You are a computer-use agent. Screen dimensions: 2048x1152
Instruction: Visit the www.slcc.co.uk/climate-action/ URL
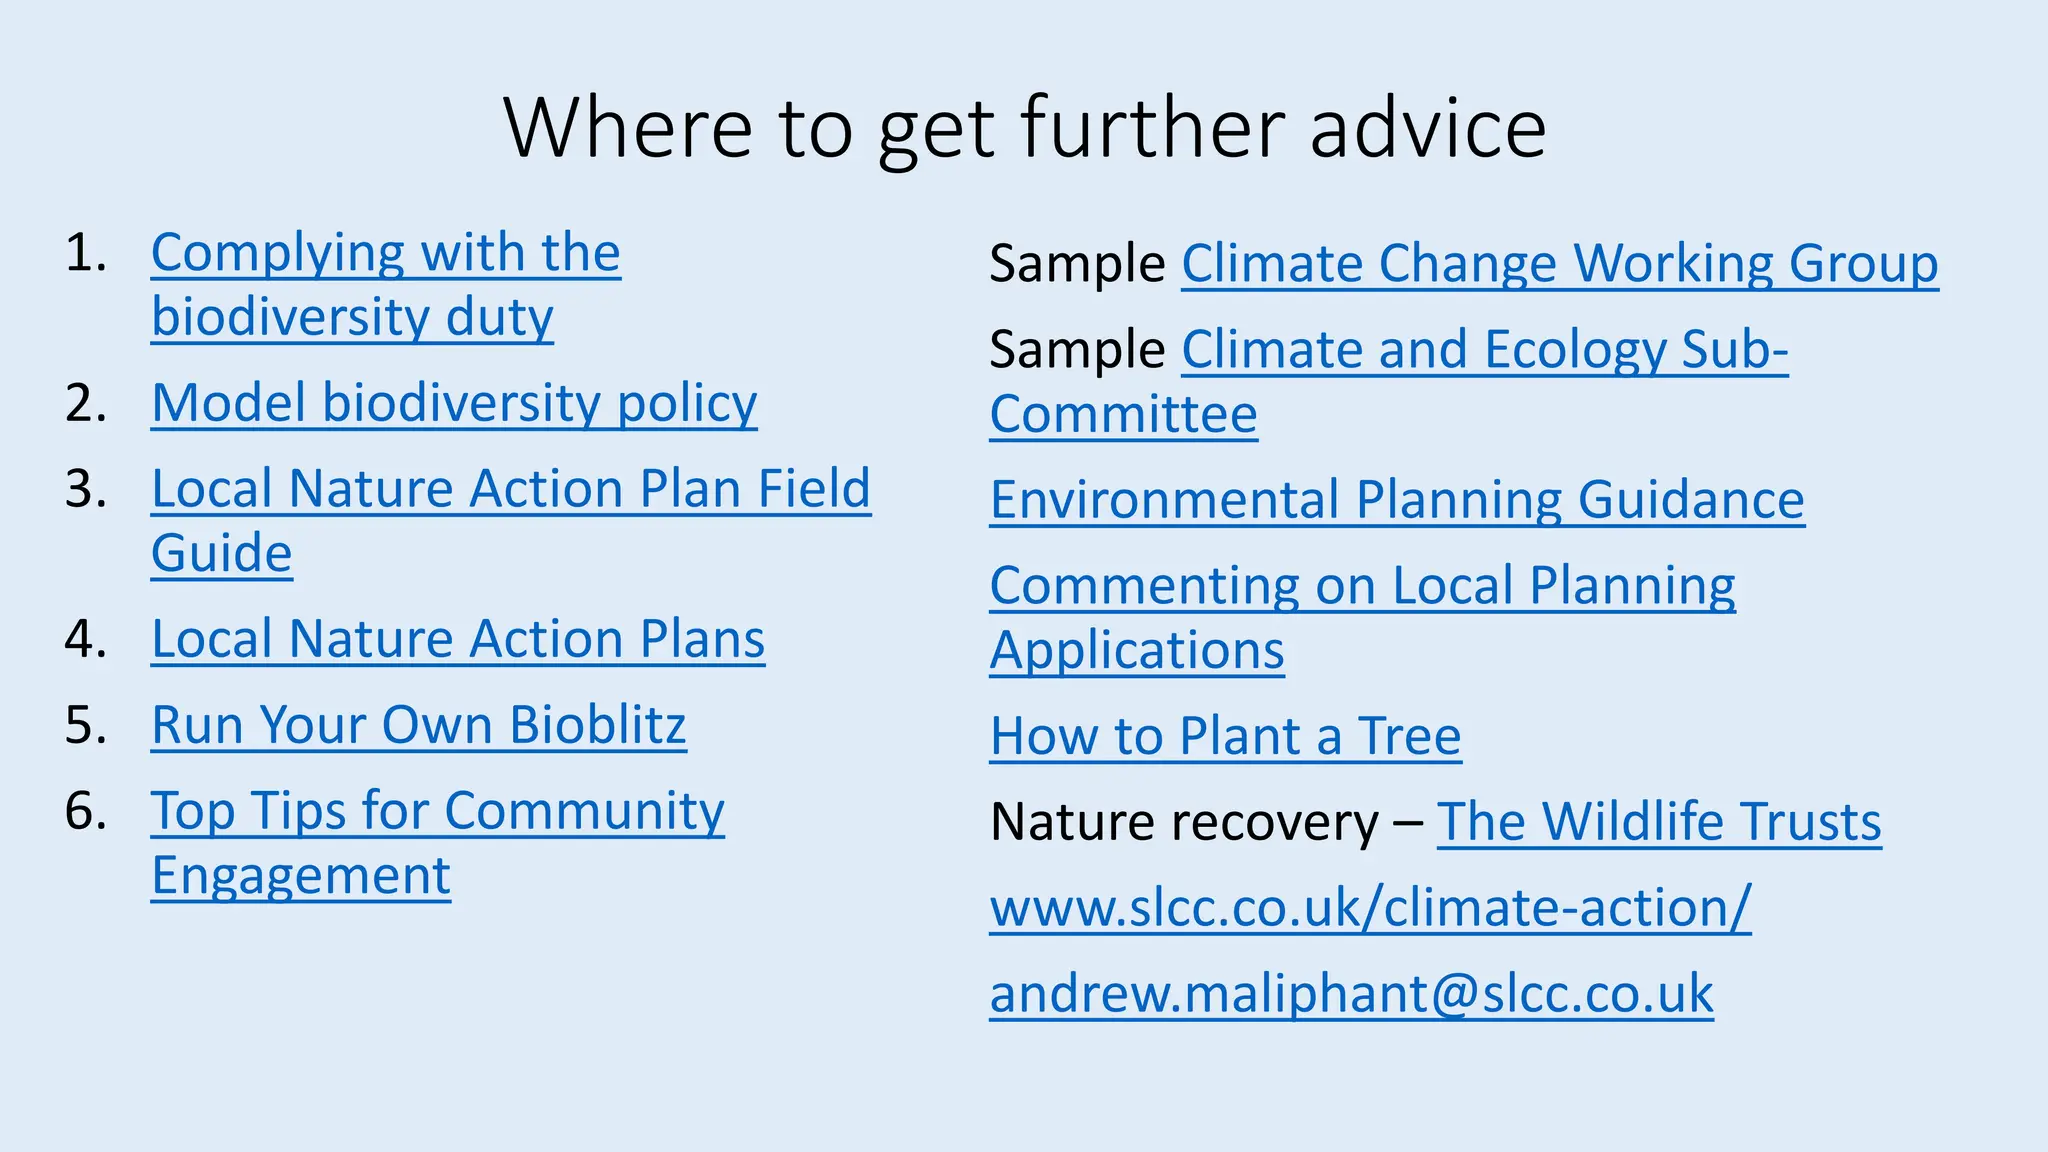coord(1371,909)
